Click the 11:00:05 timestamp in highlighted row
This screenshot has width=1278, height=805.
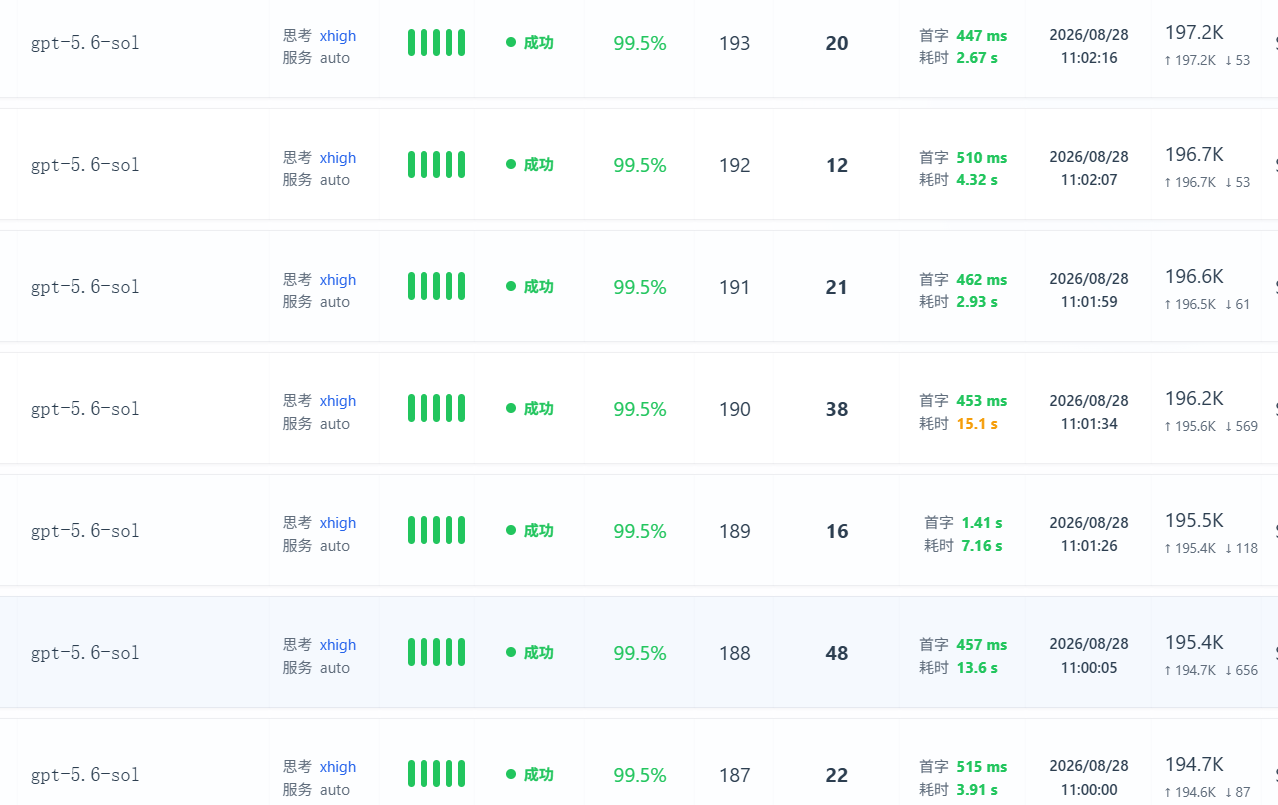pyautogui.click(x=1089, y=668)
